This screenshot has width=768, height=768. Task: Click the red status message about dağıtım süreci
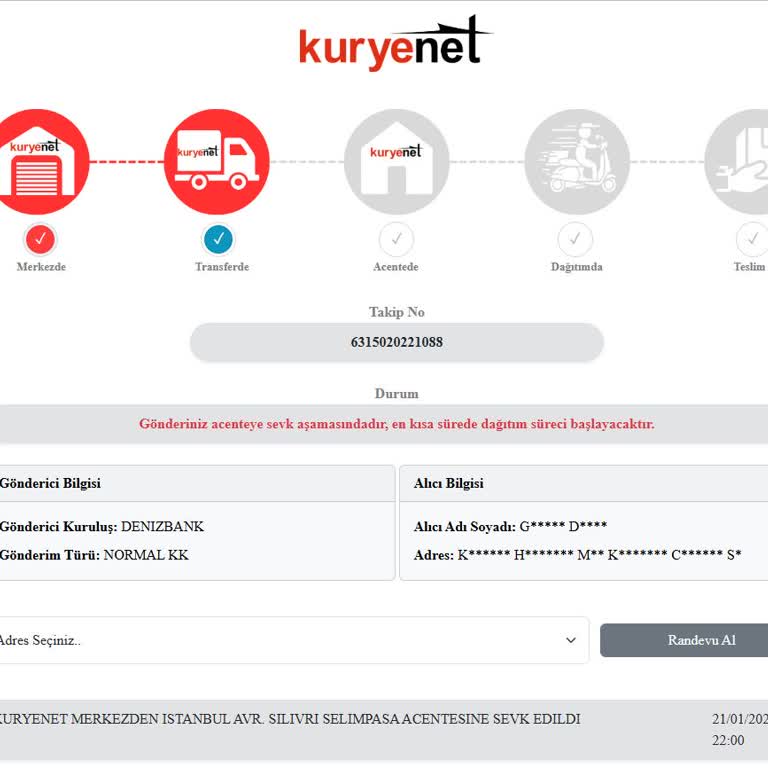tap(397, 424)
